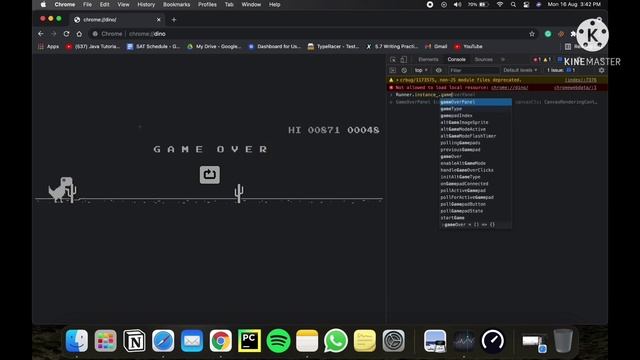The width and height of the screenshot is (640, 360).
Task: Open the Gmail bookmark
Action: tap(436, 47)
